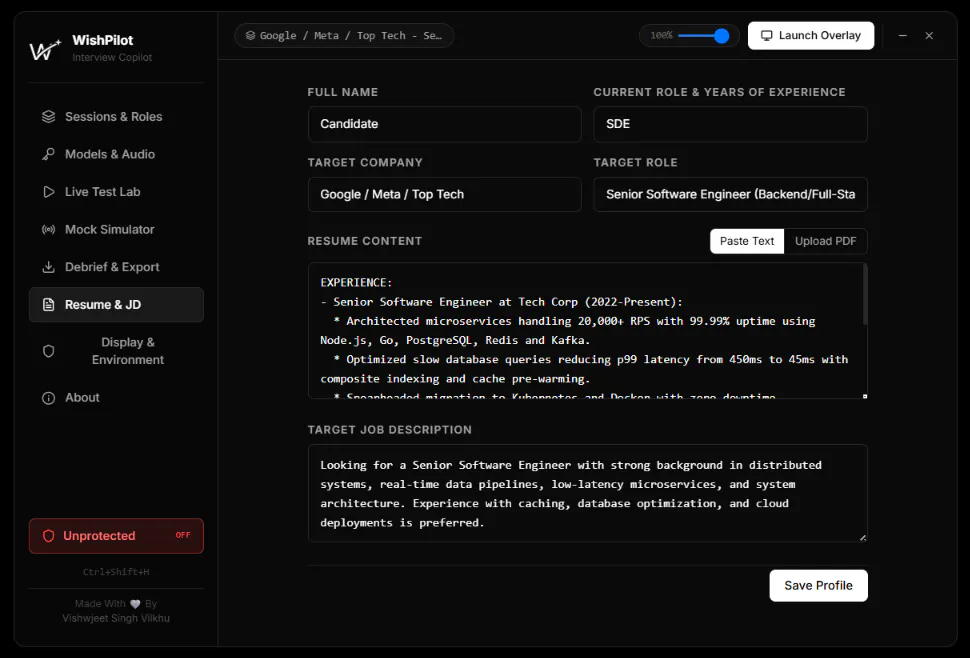Click the 100% opacity value label

point(661,35)
